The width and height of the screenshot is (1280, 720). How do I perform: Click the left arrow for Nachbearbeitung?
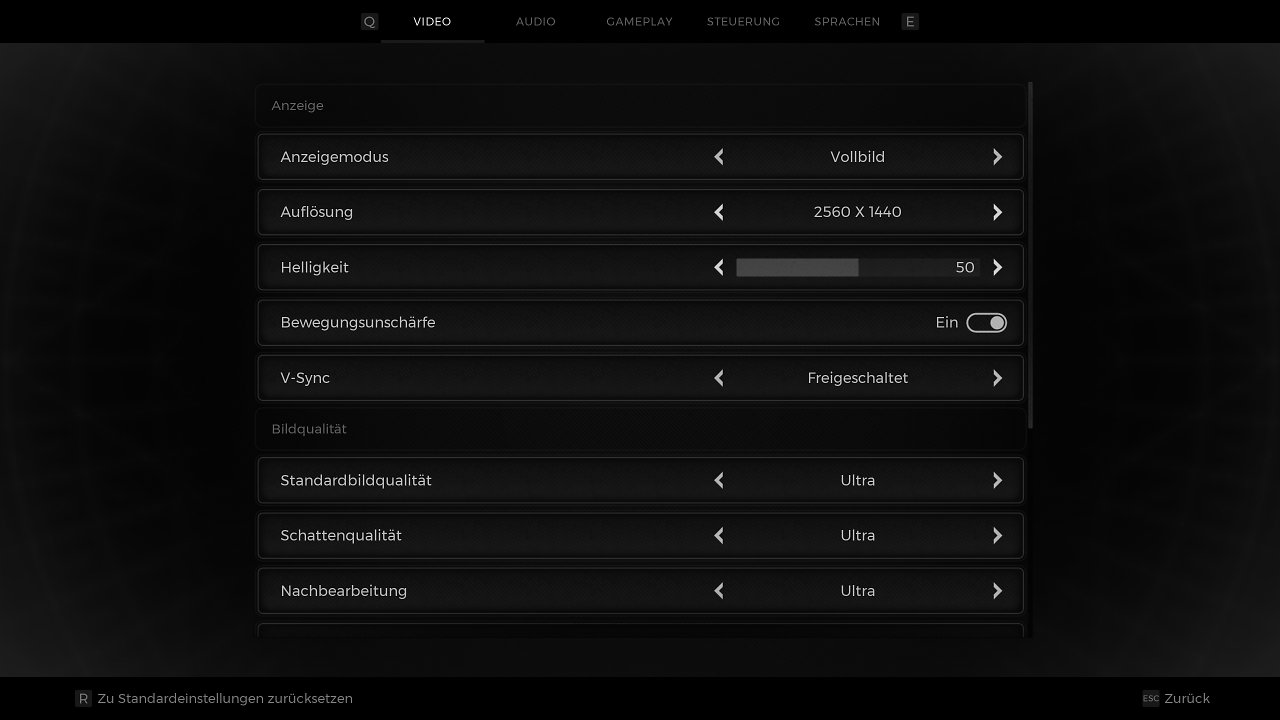coord(719,591)
